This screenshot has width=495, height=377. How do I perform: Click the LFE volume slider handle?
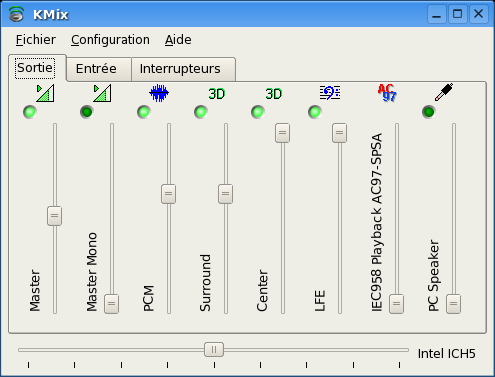point(339,133)
